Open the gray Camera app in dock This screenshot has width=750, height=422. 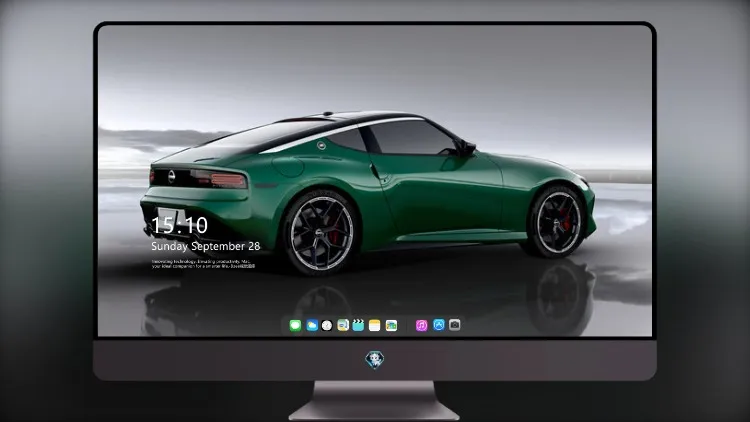tap(454, 325)
